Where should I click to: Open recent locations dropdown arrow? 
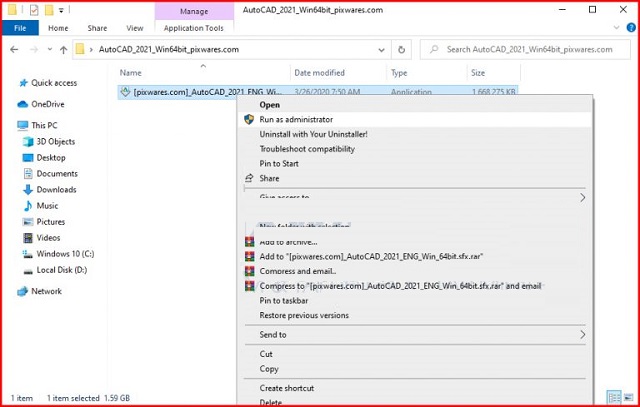point(49,50)
